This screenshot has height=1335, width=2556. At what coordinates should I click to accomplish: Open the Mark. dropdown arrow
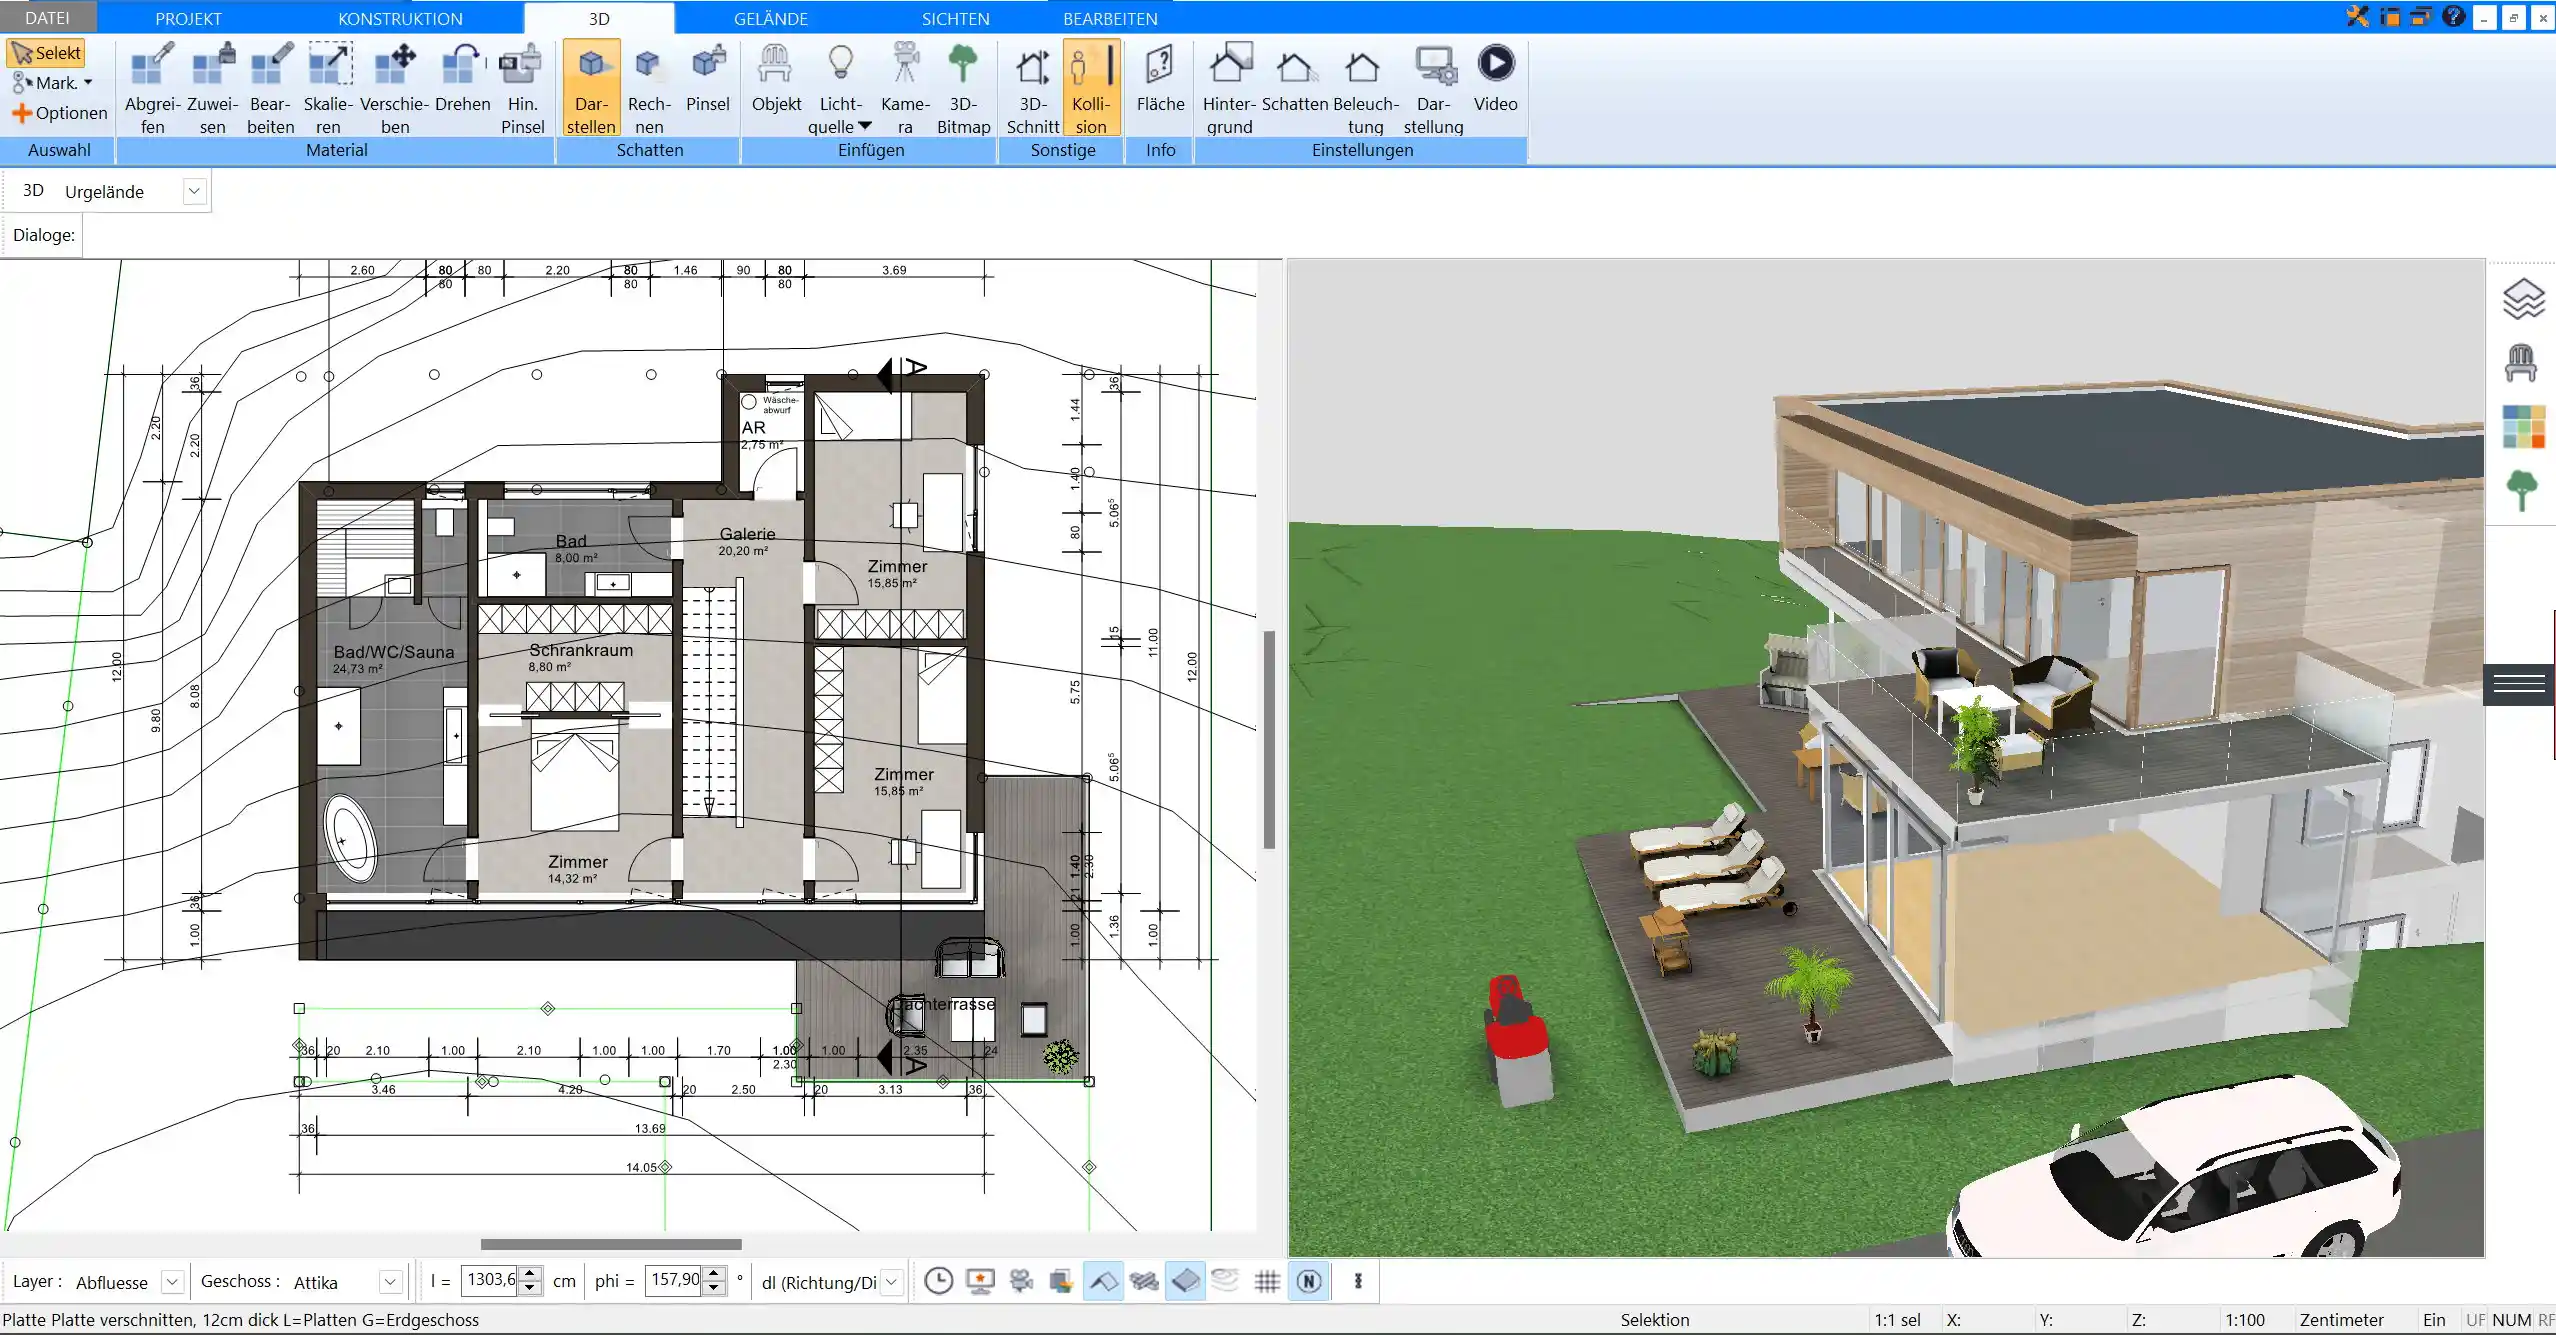[88, 83]
